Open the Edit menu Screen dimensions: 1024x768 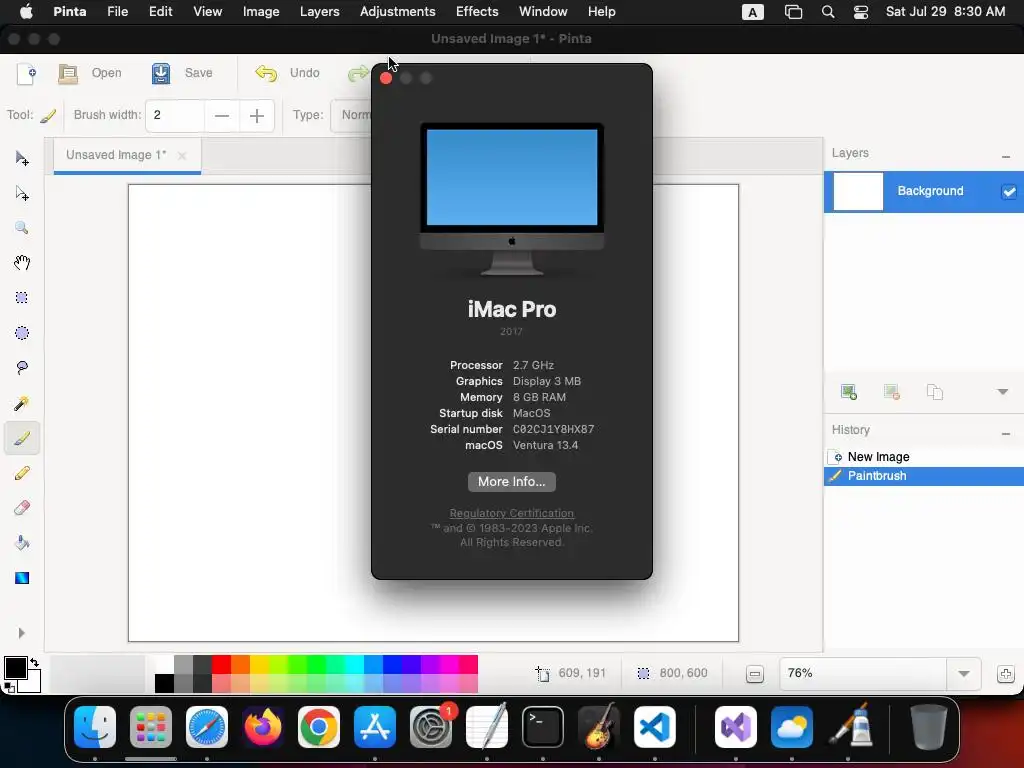161,12
